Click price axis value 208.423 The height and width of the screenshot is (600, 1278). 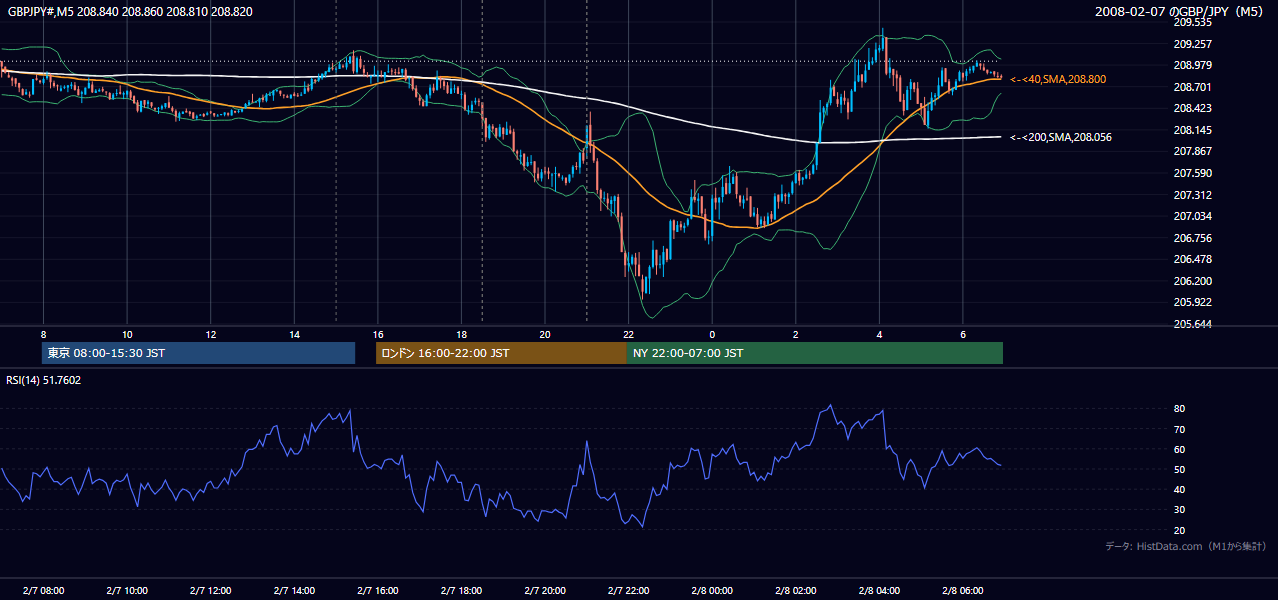pos(1192,109)
